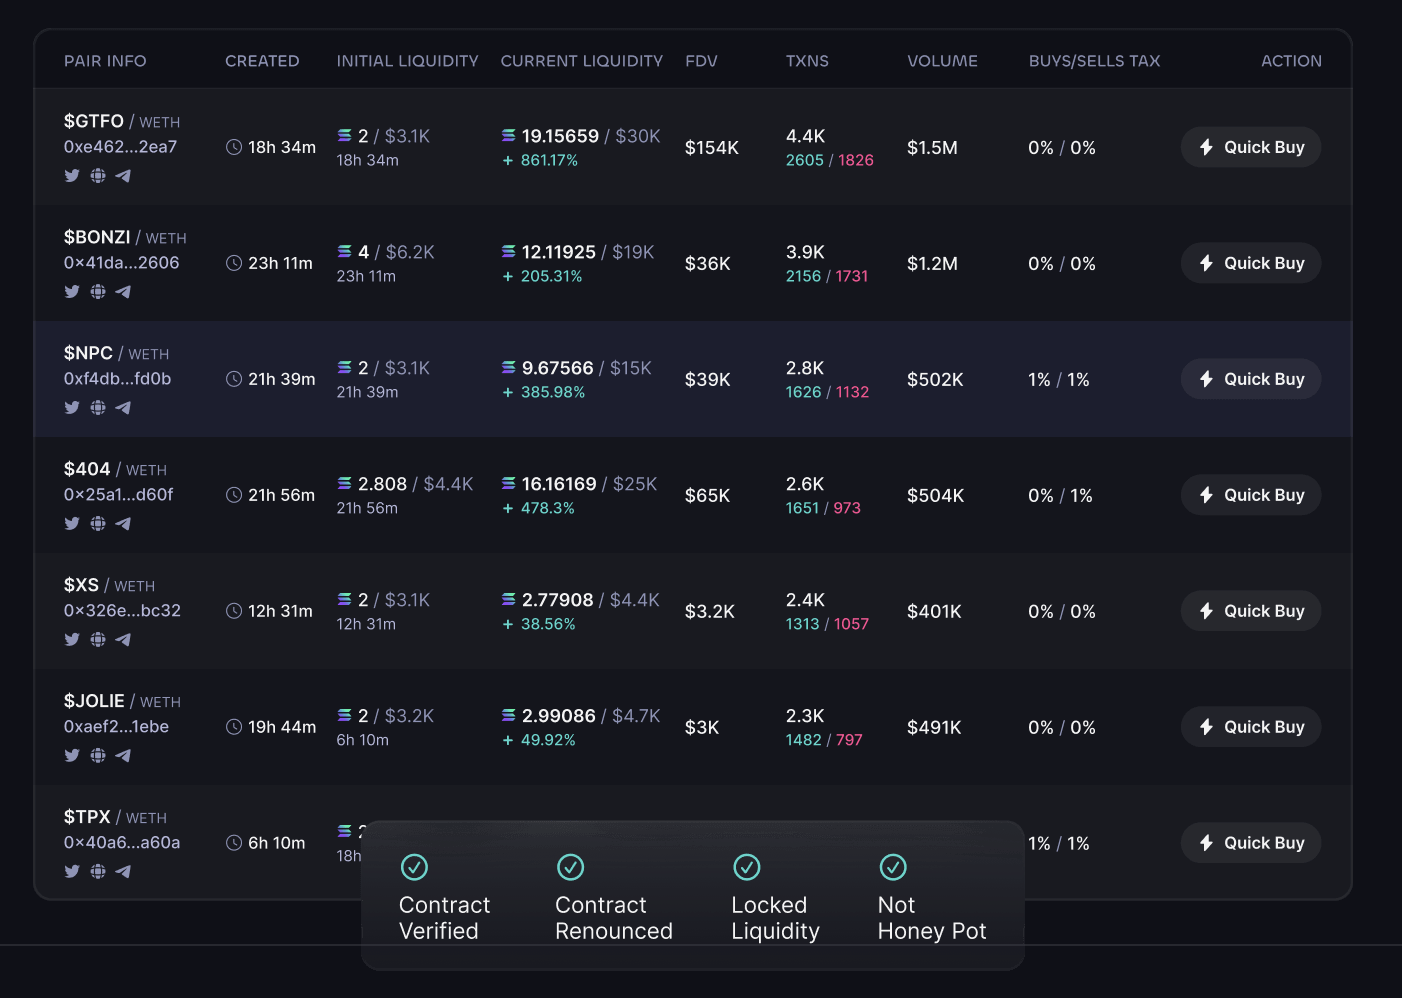
Task: Open the $GTFO Twitter icon link
Action: 72,176
